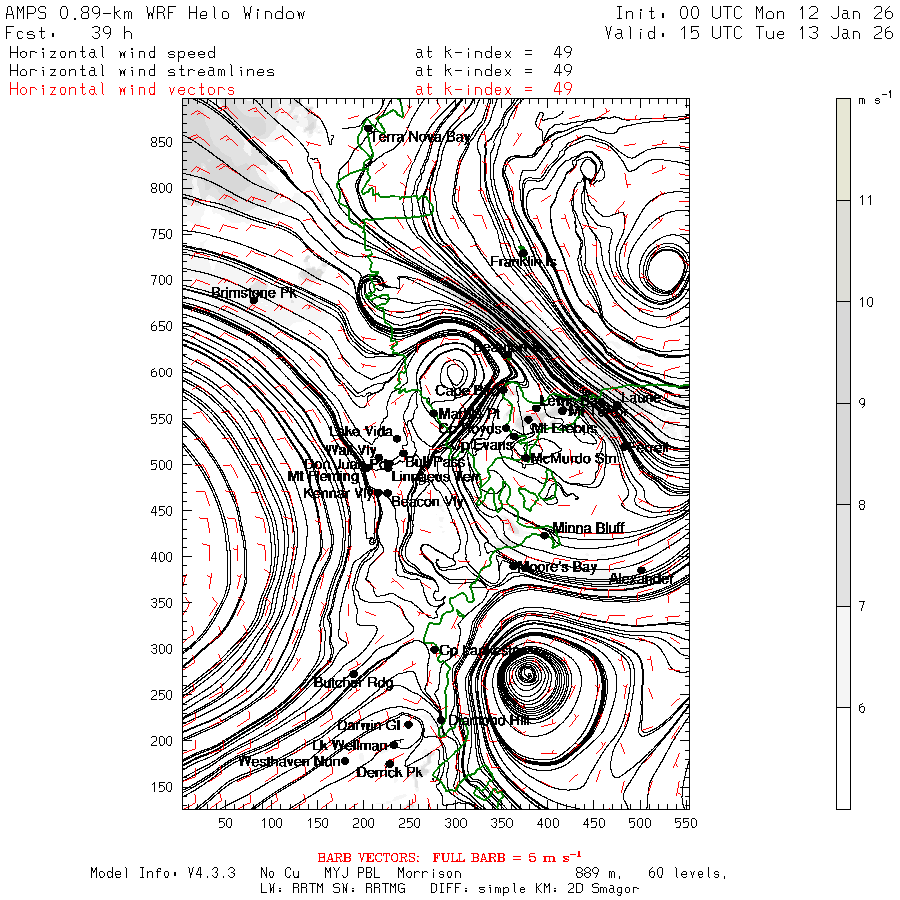Click the Butcher Rdg label
Image resolution: width=900 pixels, height=900 pixels.
coord(353,682)
